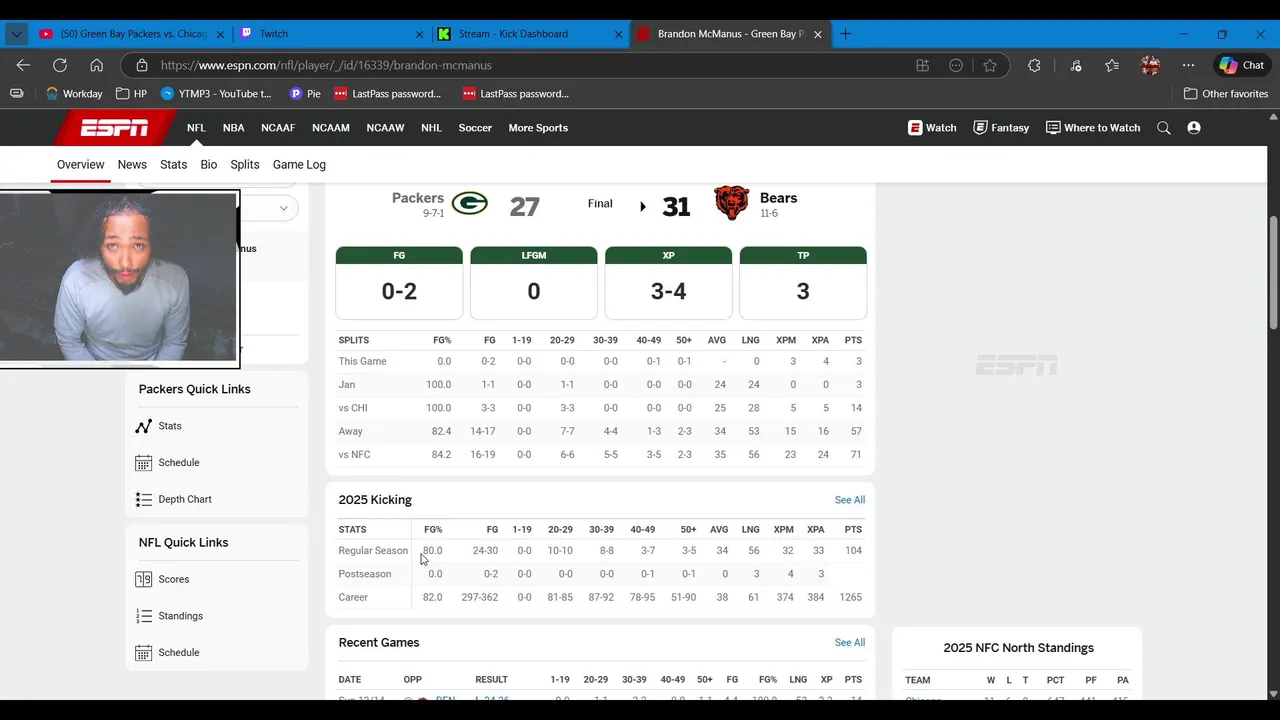Viewport: 1280px width, 720px height.
Task: Open NFL Standings quick link
Action: (x=181, y=616)
